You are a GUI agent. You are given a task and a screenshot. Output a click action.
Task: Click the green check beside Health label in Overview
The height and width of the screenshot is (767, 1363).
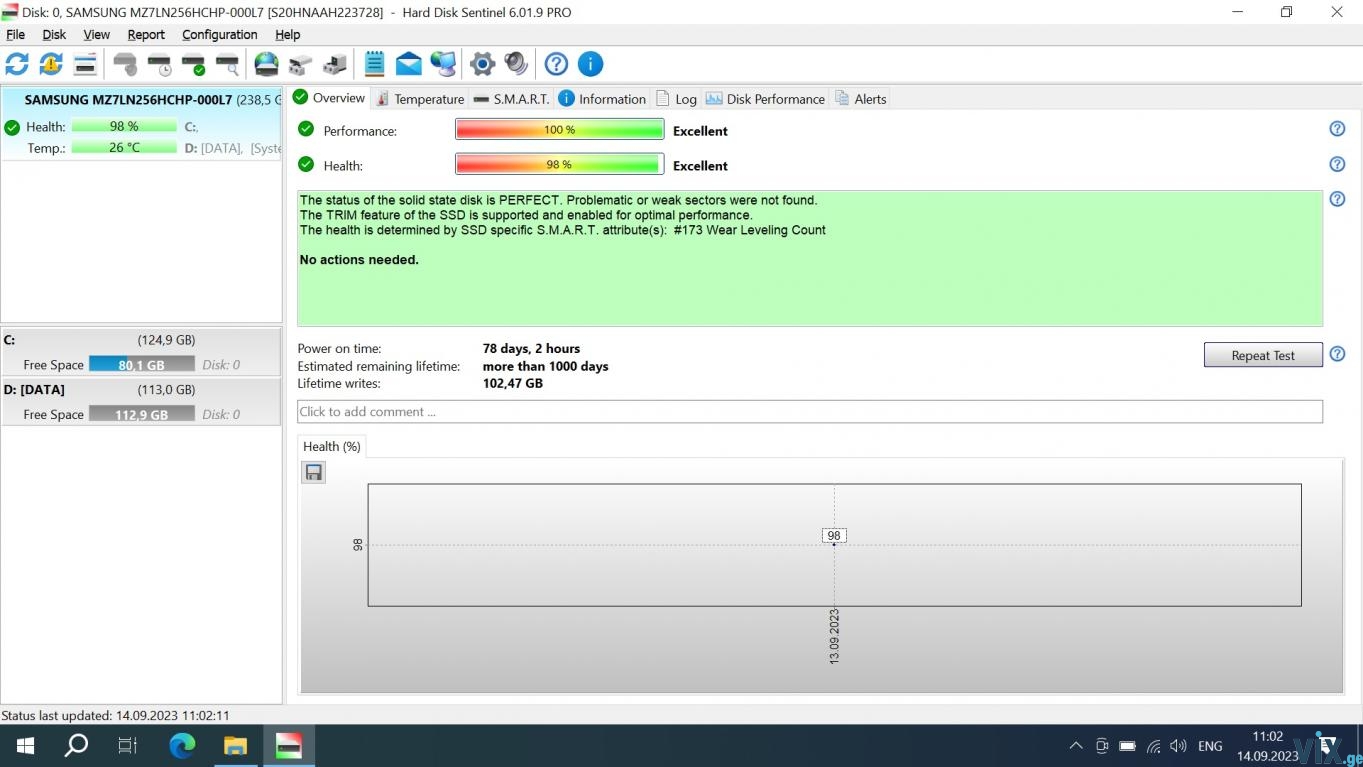[x=306, y=164]
